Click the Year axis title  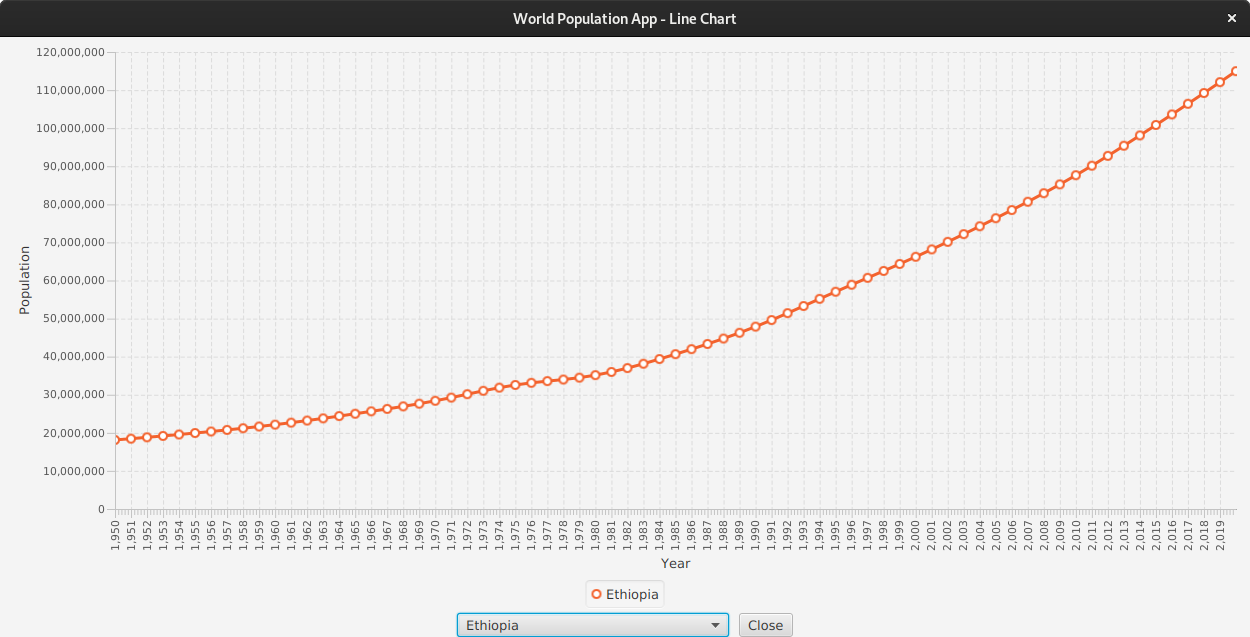point(675,563)
